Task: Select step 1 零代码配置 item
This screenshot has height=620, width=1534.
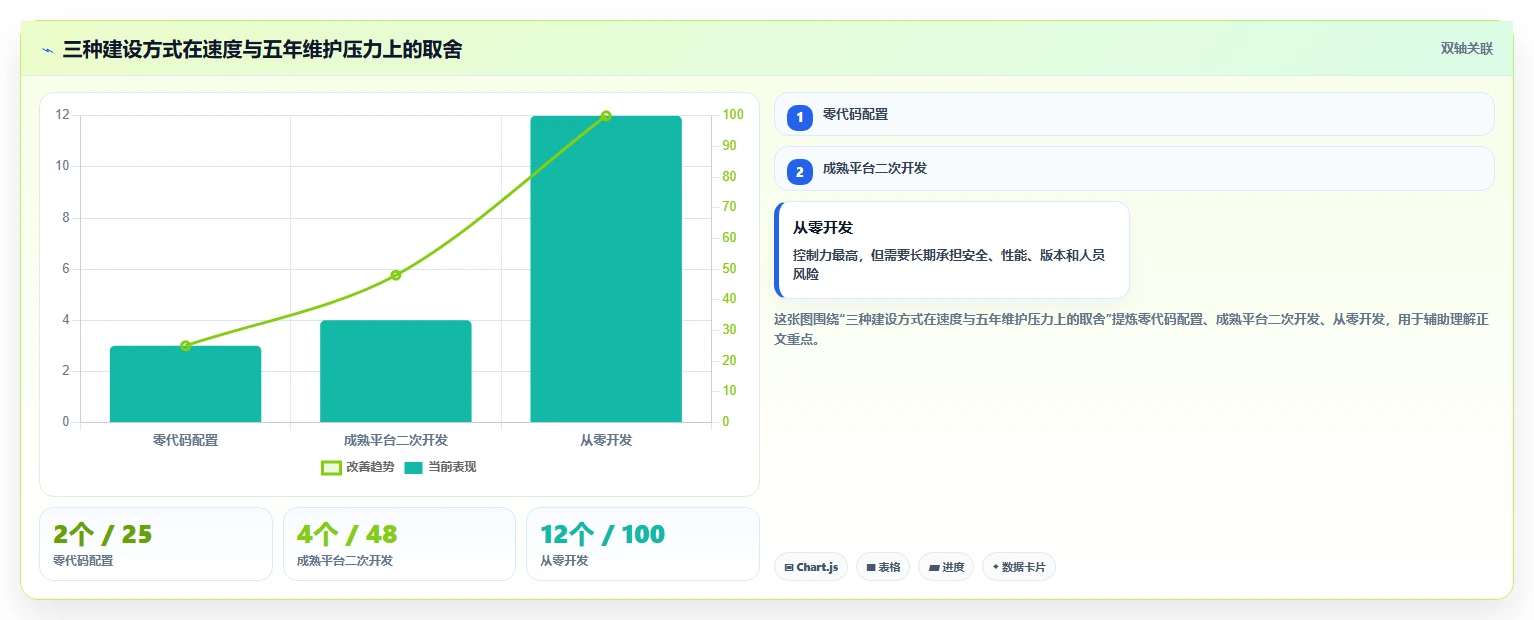Action: 1134,114
